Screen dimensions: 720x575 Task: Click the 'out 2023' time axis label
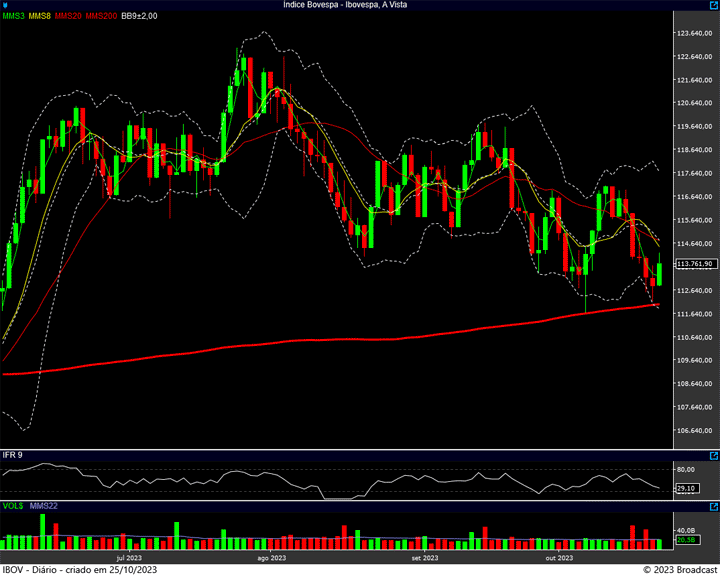559,557
